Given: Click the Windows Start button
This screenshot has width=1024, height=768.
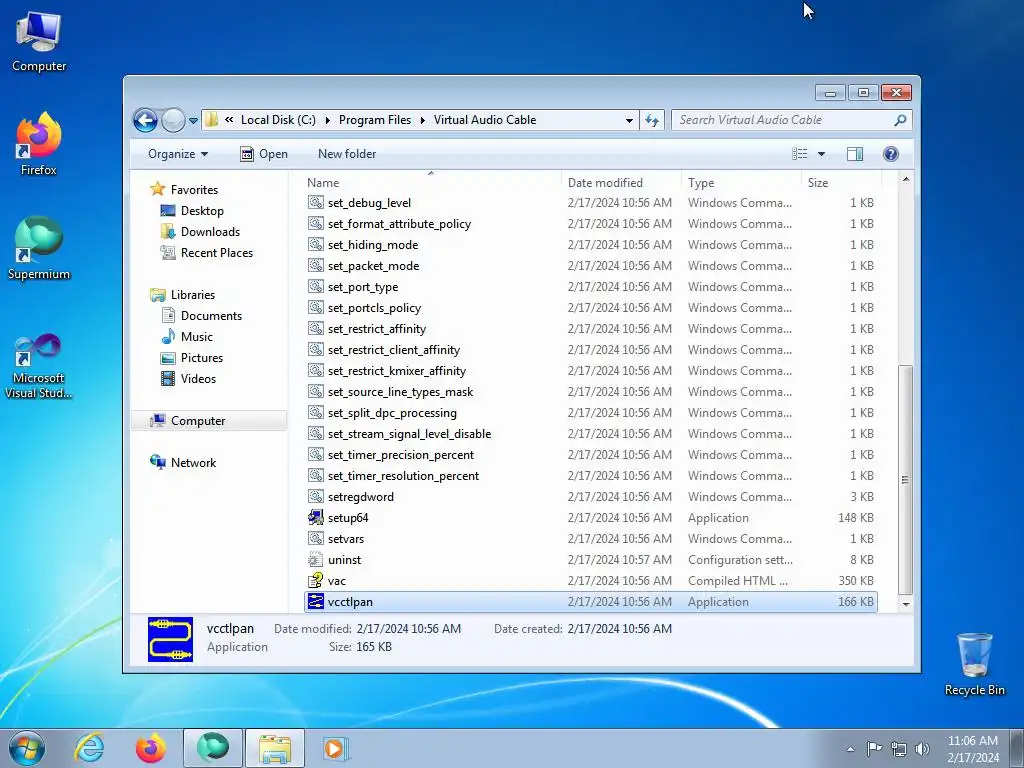Looking at the screenshot, I should coord(27,748).
